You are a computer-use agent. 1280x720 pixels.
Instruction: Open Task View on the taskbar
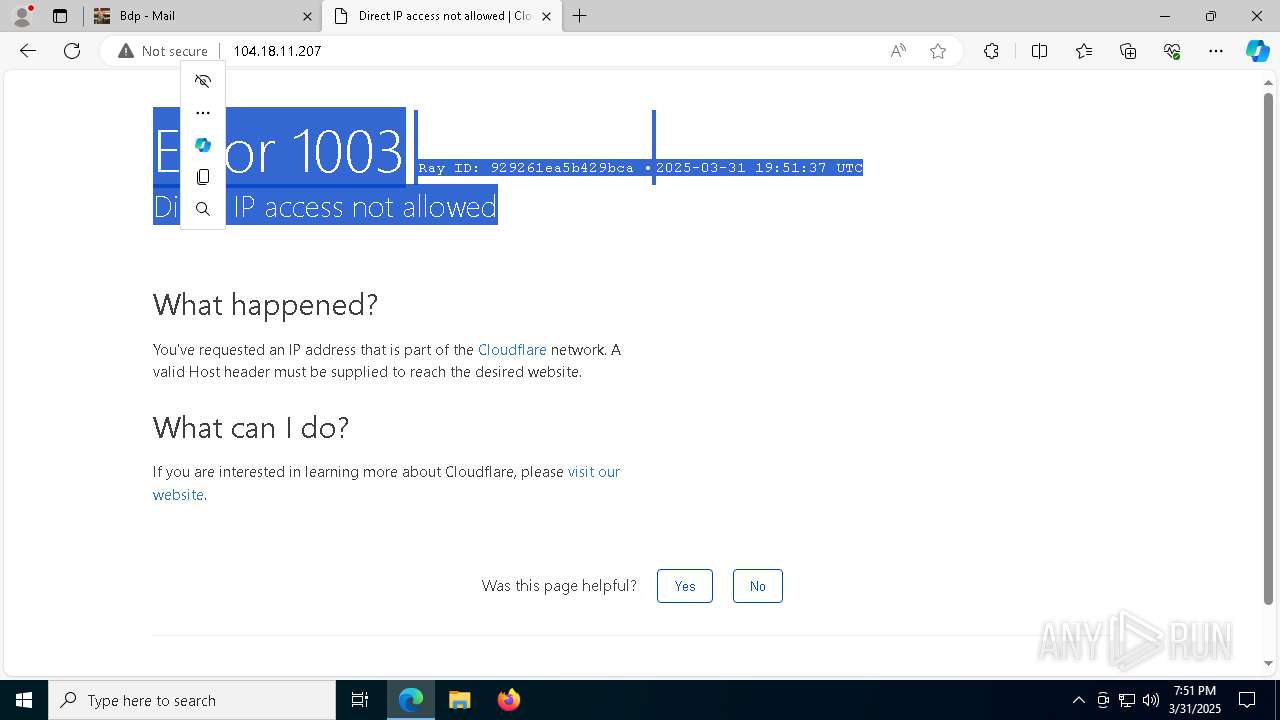pyautogui.click(x=360, y=700)
